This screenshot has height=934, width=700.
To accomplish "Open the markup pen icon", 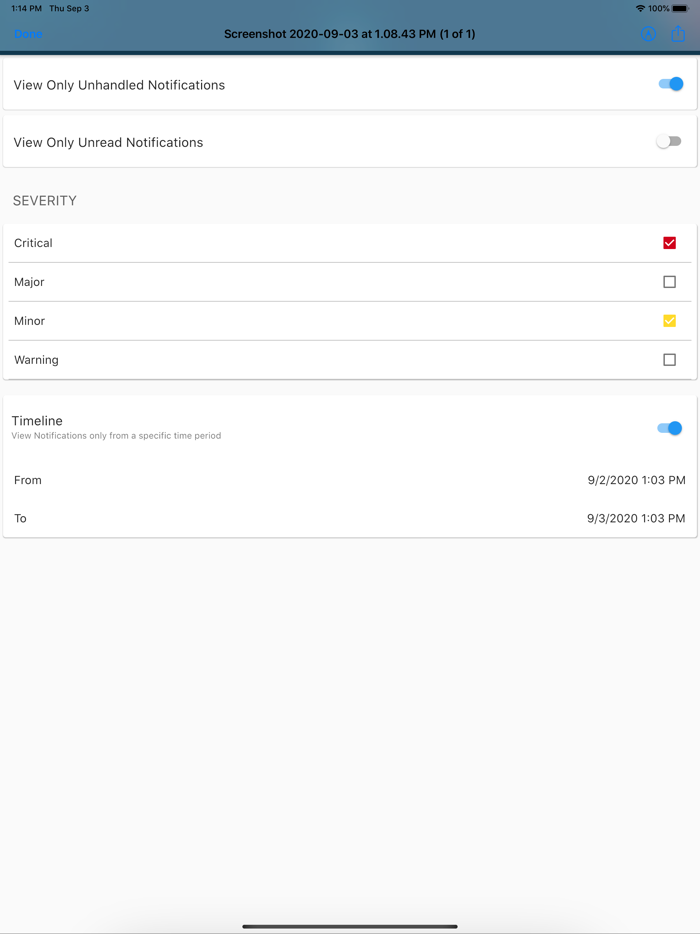I will 648,34.
